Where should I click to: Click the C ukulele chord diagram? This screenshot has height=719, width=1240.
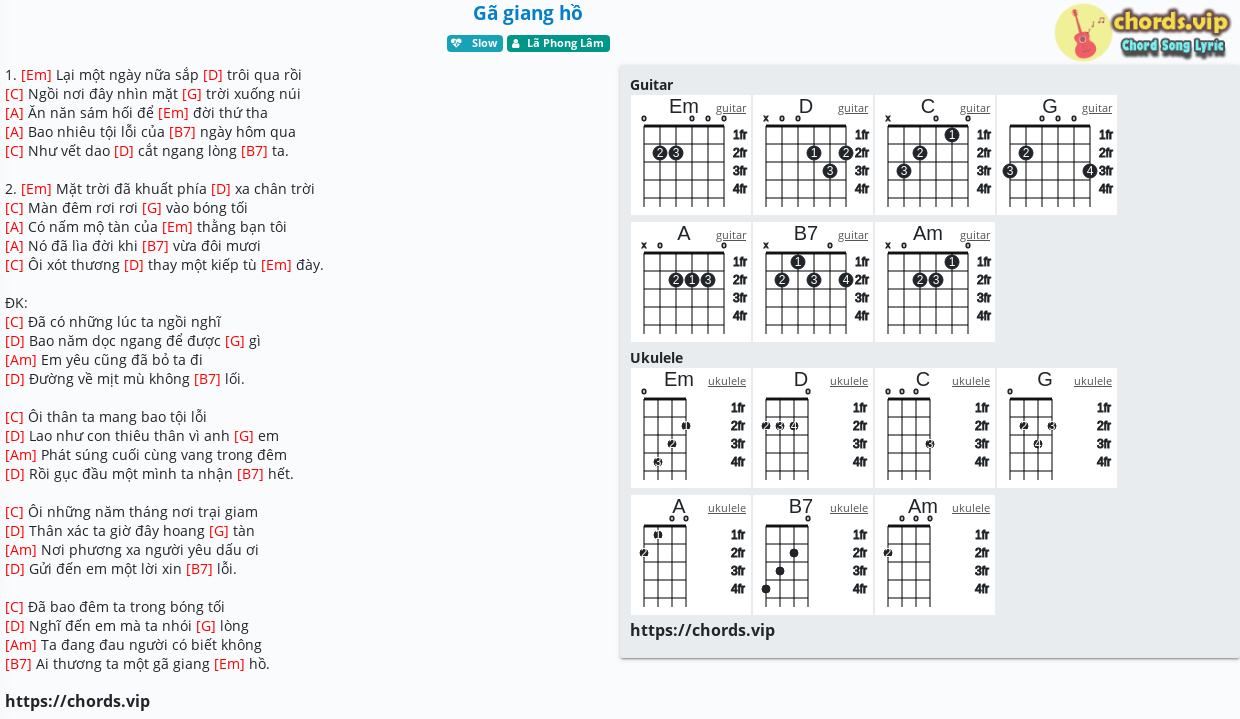935,428
